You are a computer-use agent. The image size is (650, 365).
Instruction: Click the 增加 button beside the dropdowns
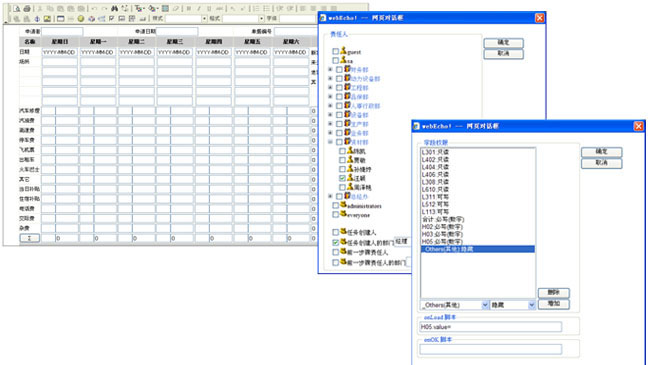click(x=554, y=304)
